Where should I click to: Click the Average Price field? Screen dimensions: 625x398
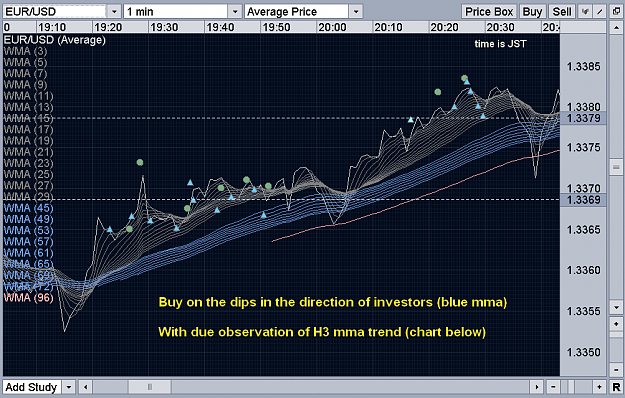click(297, 12)
